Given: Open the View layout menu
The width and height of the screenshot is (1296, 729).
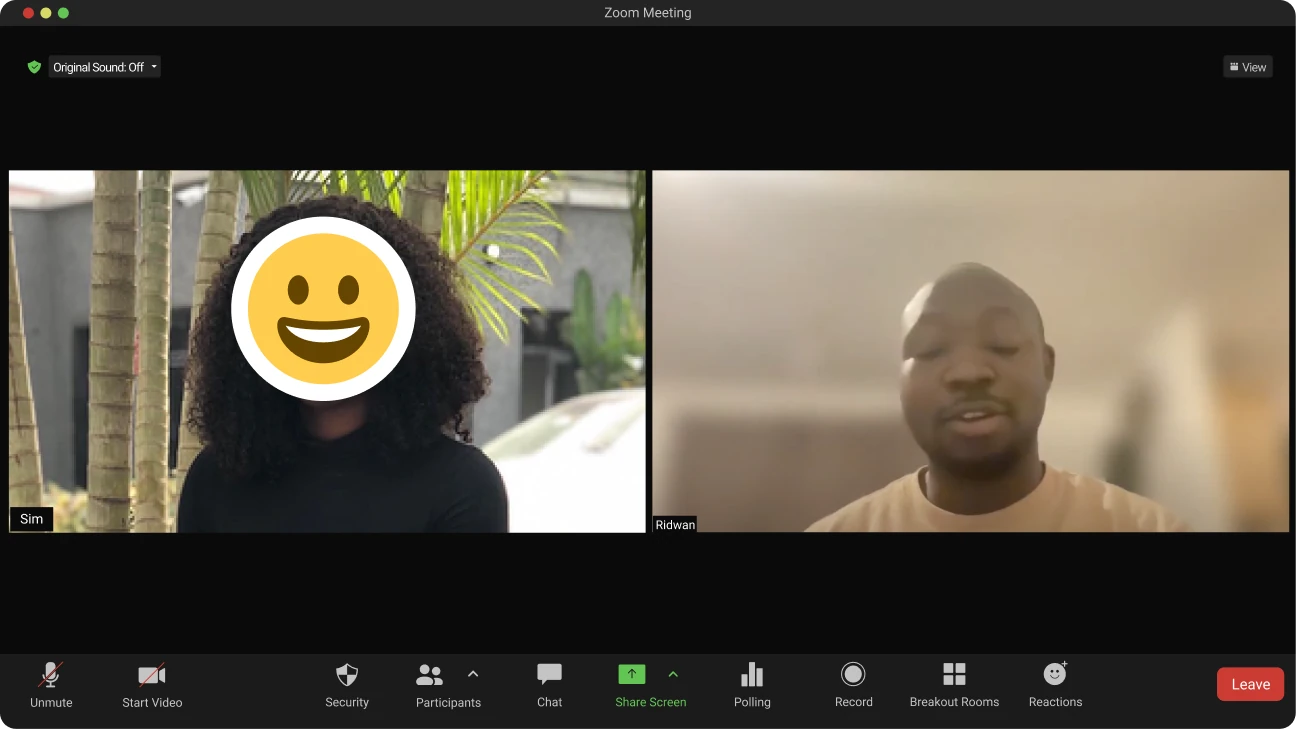Looking at the screenshot, I should [1248, 67].
